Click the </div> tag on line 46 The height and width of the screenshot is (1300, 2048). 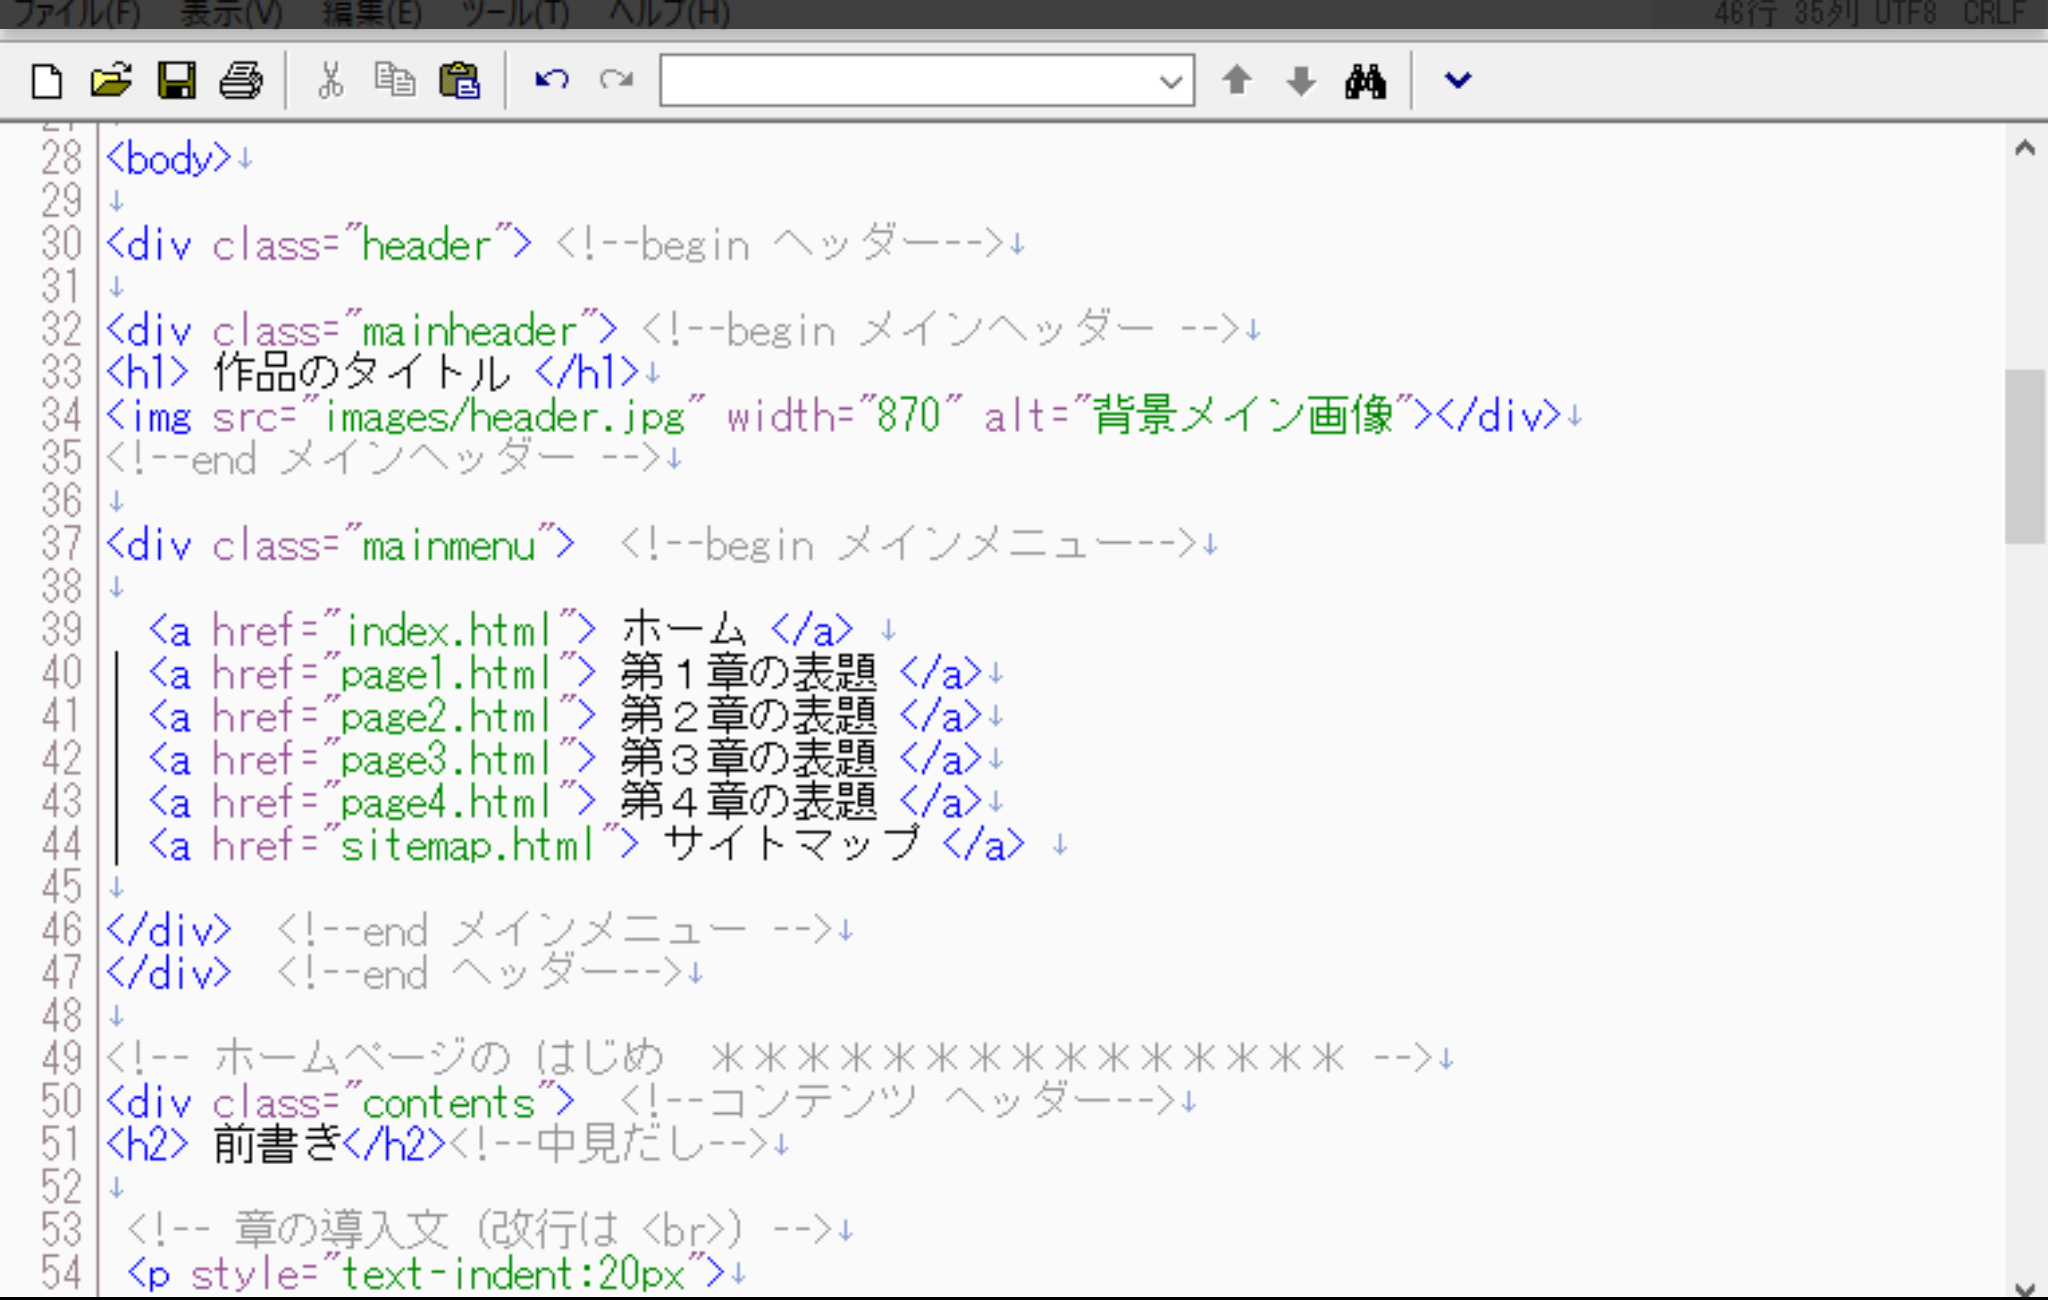(168, 931)
